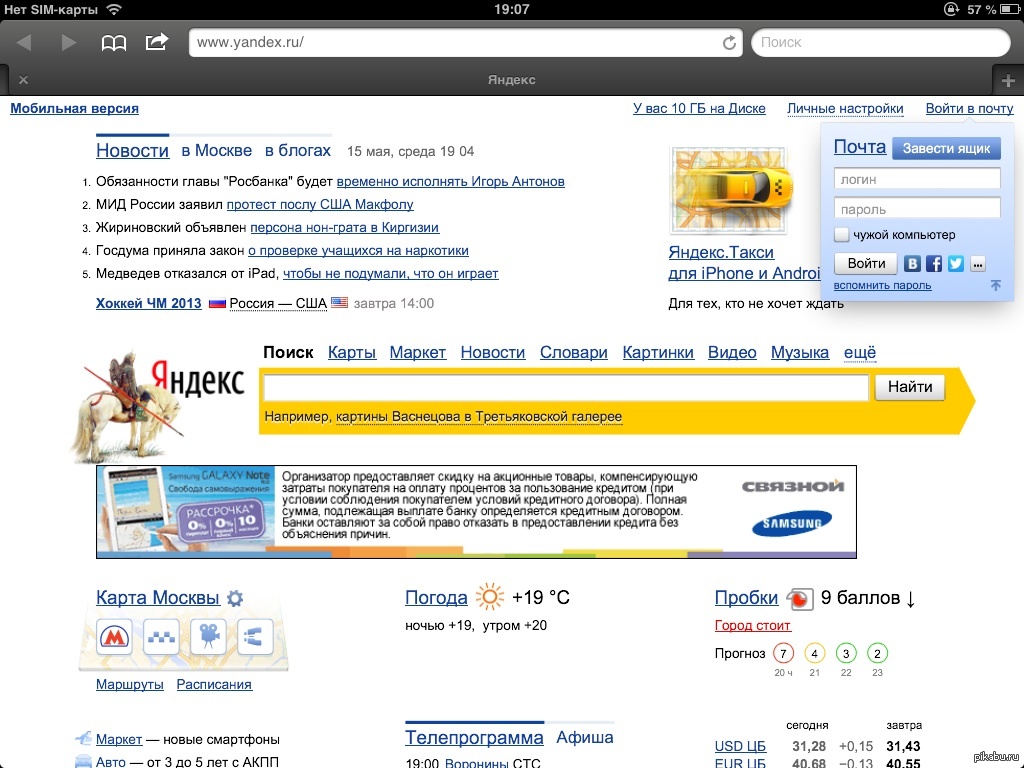
Task: Focus the логин input field
Action: [917, 178]
